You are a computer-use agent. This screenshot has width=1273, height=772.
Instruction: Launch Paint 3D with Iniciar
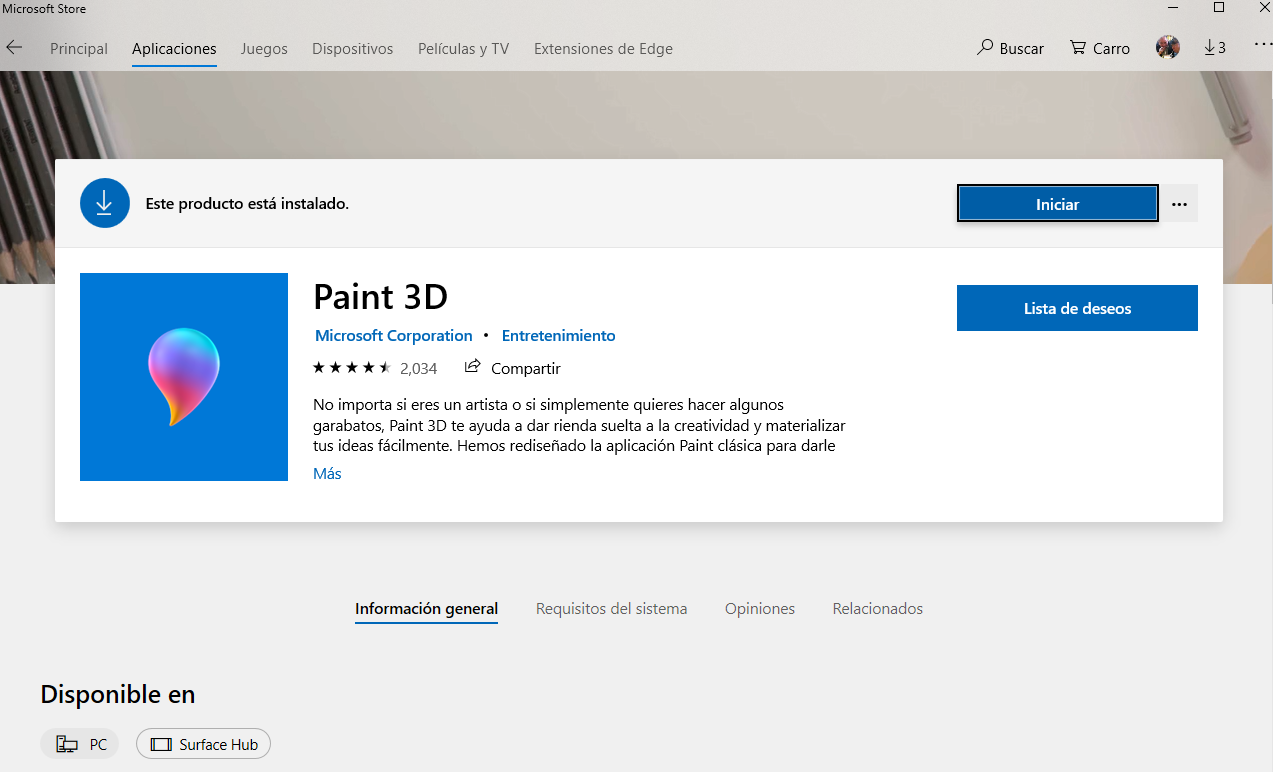pyautogui.click(x=1057, y=204)
